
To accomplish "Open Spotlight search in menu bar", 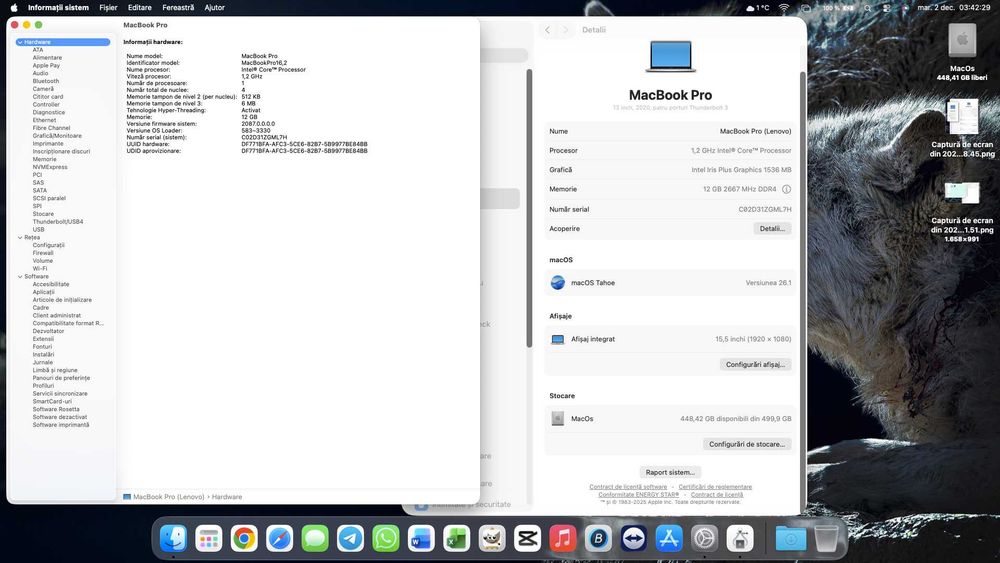I will (x=867, y=8).
